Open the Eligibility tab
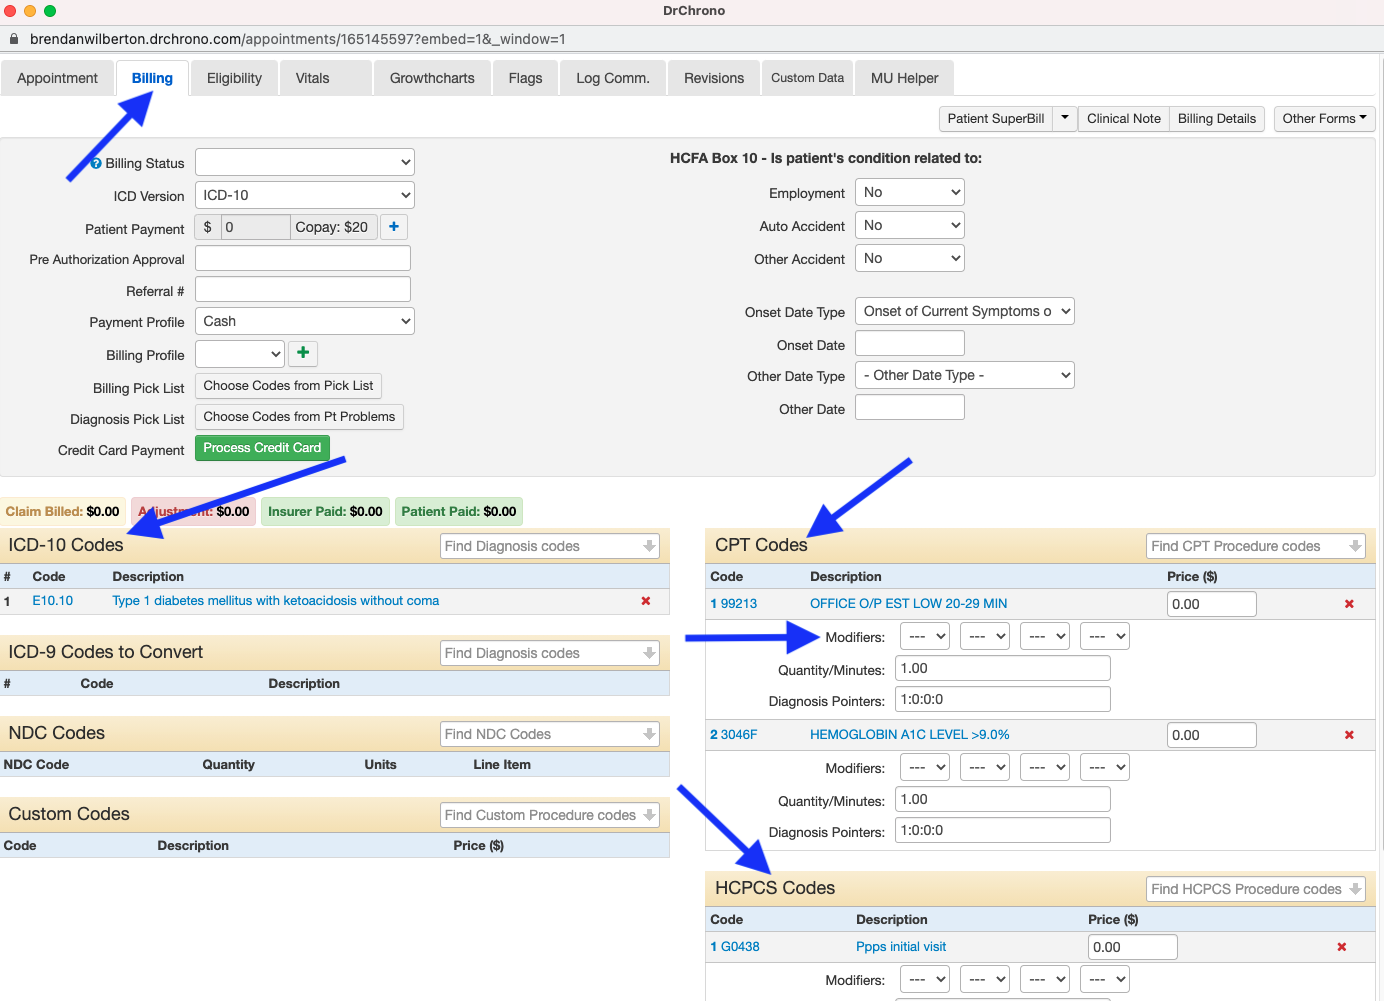Viewport: 1384px width, 1001px height. click(234, 78)
